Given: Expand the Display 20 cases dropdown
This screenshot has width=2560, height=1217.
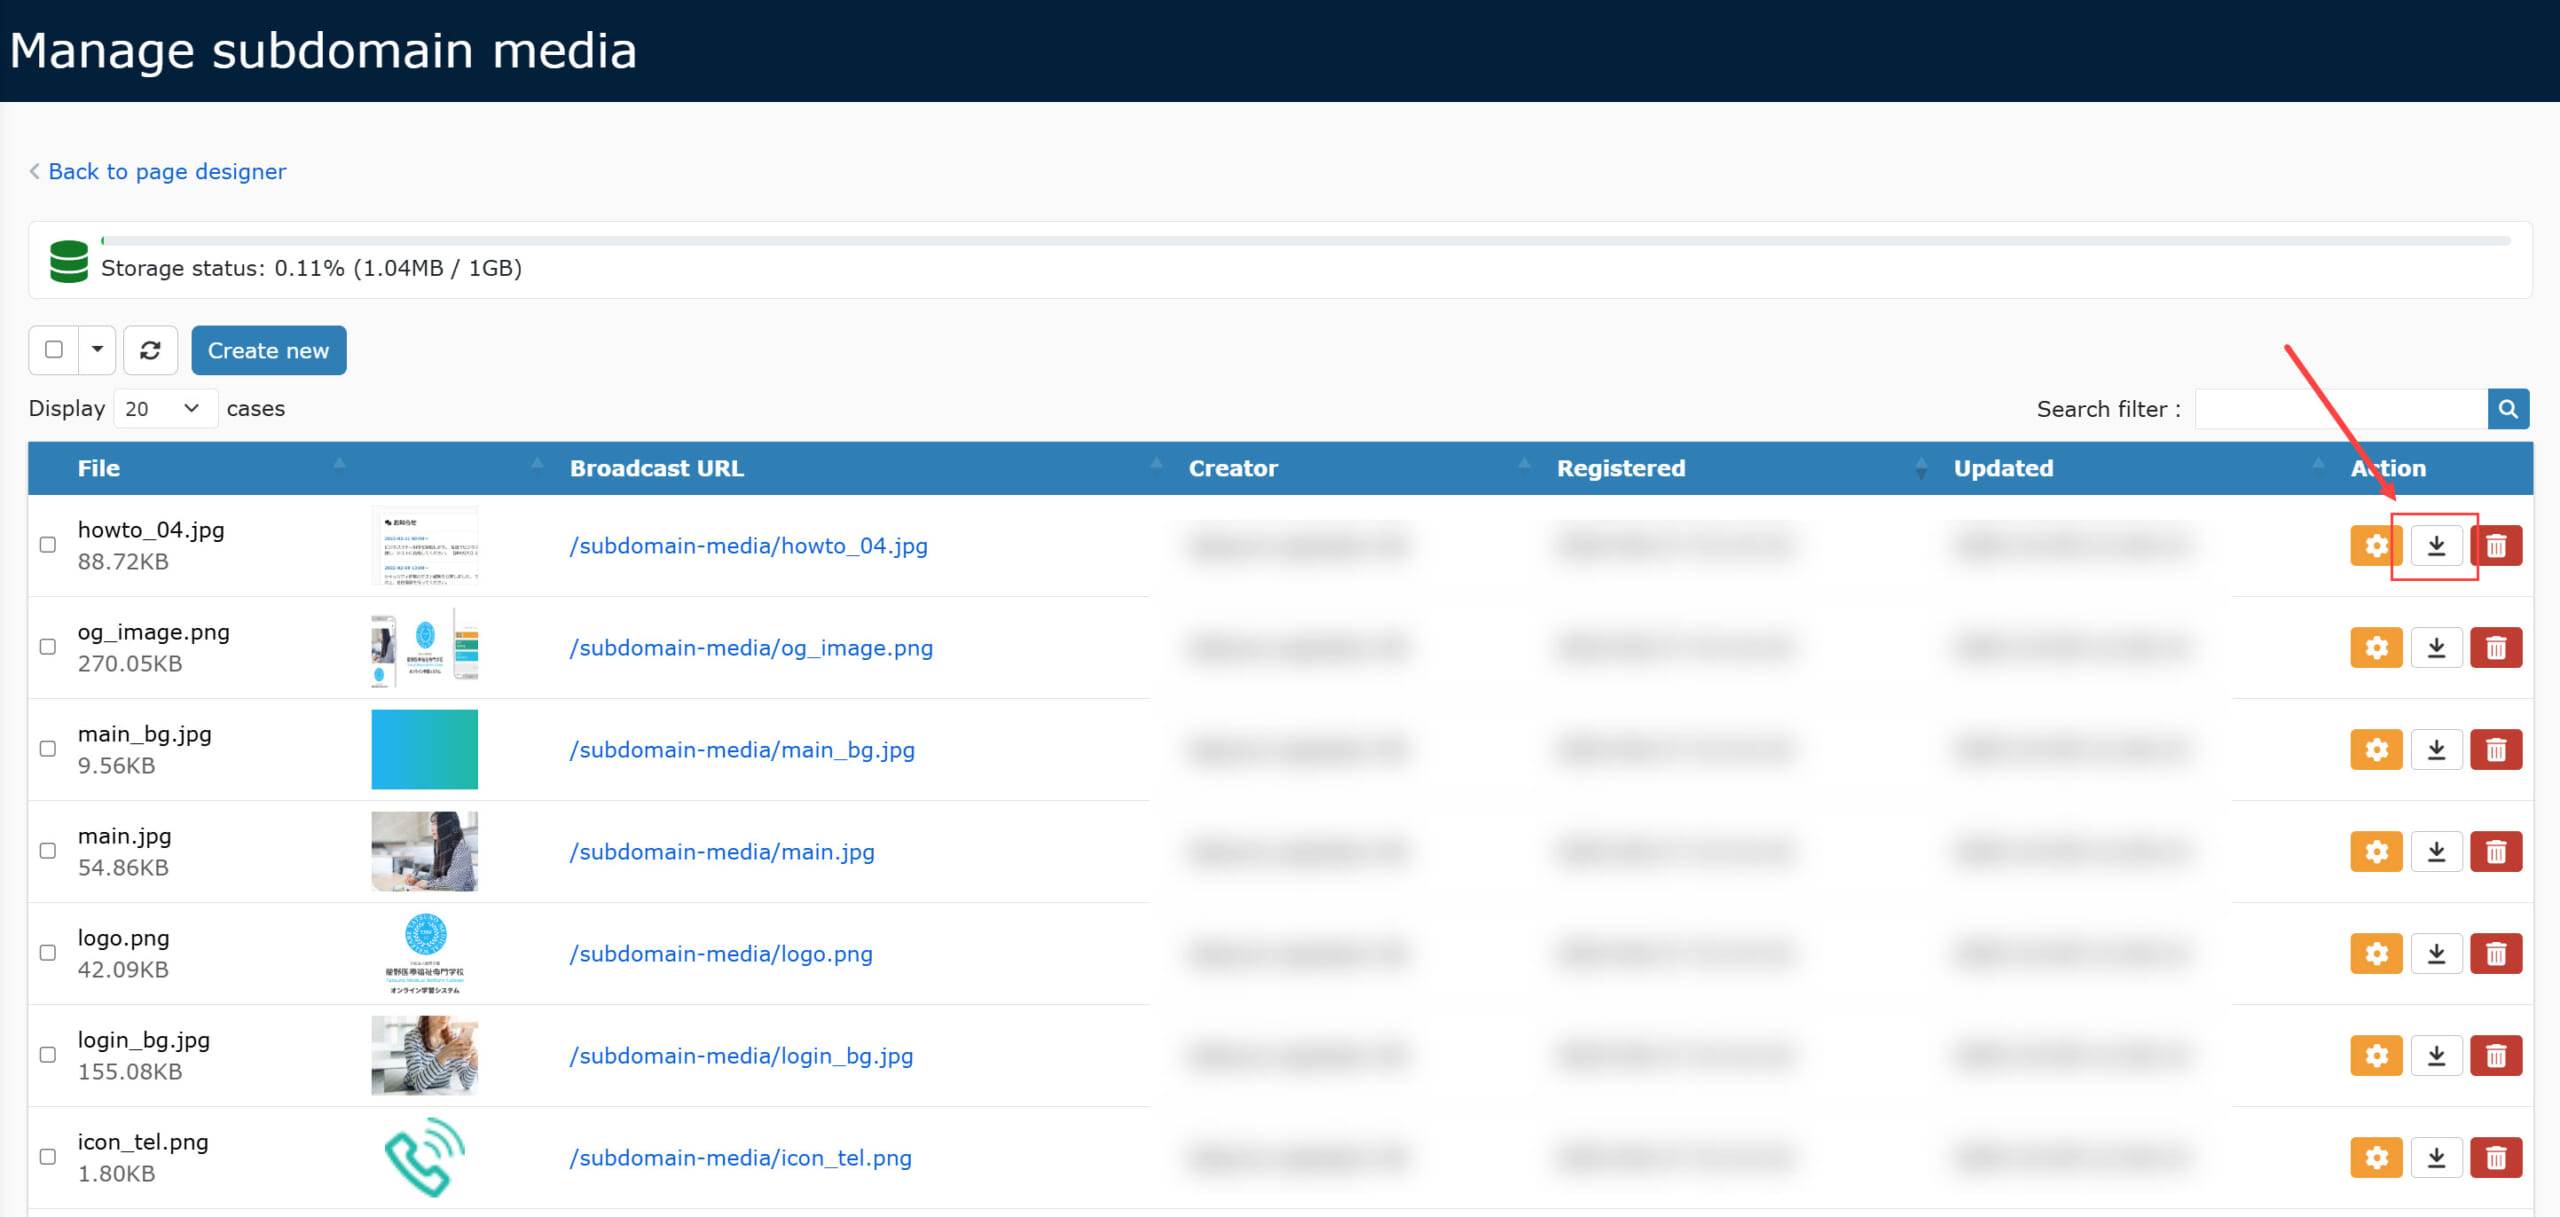Looking at the screenshot, I should [x=164, y=409].
